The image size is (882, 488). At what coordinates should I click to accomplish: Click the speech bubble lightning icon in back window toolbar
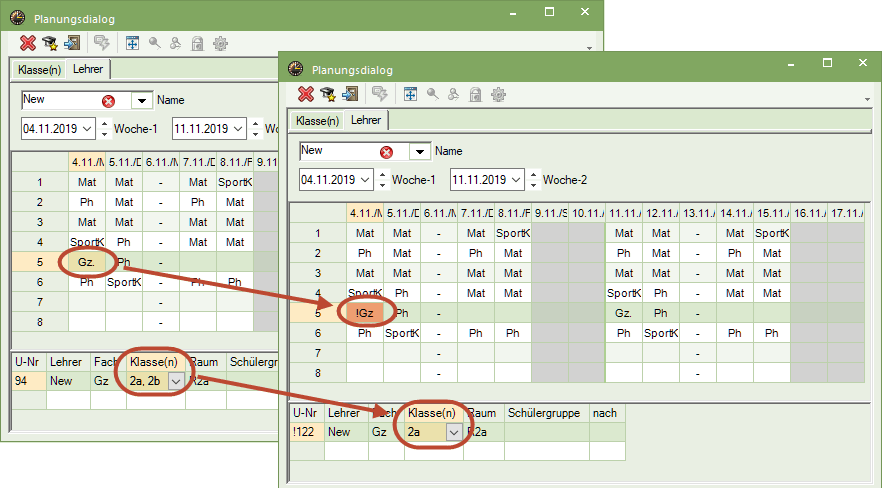tap(102, 43)
